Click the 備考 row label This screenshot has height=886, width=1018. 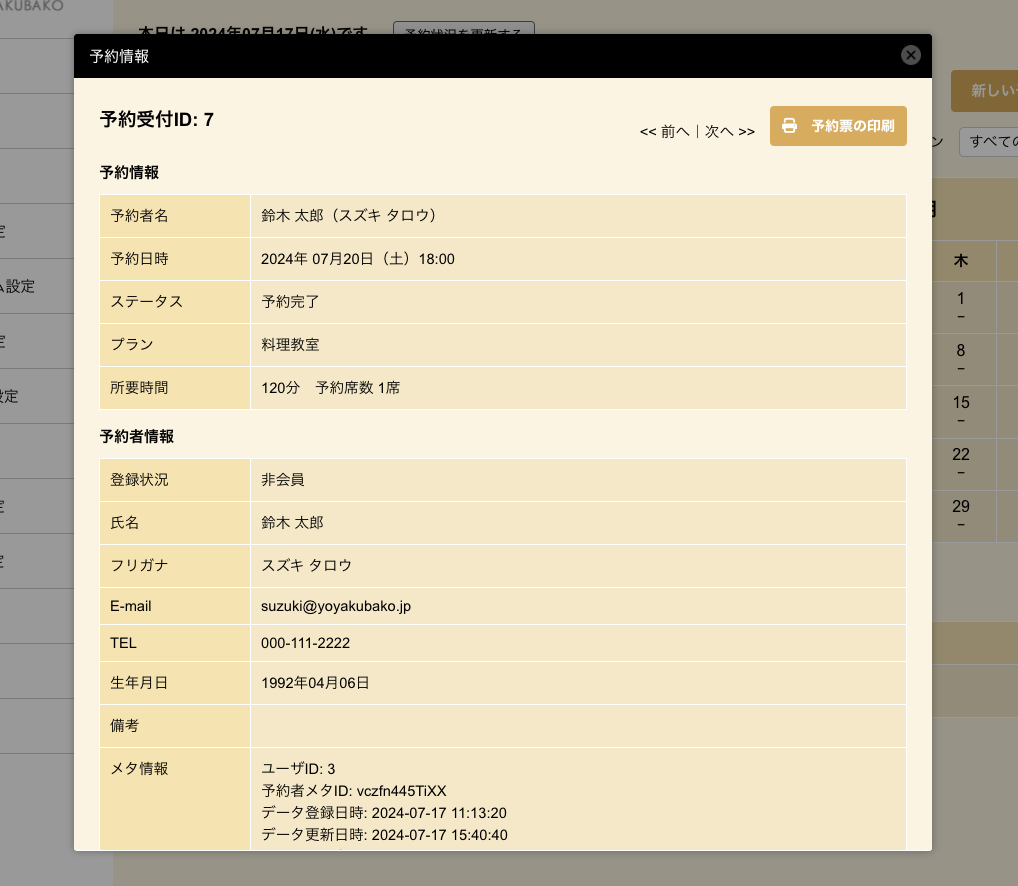124,726
